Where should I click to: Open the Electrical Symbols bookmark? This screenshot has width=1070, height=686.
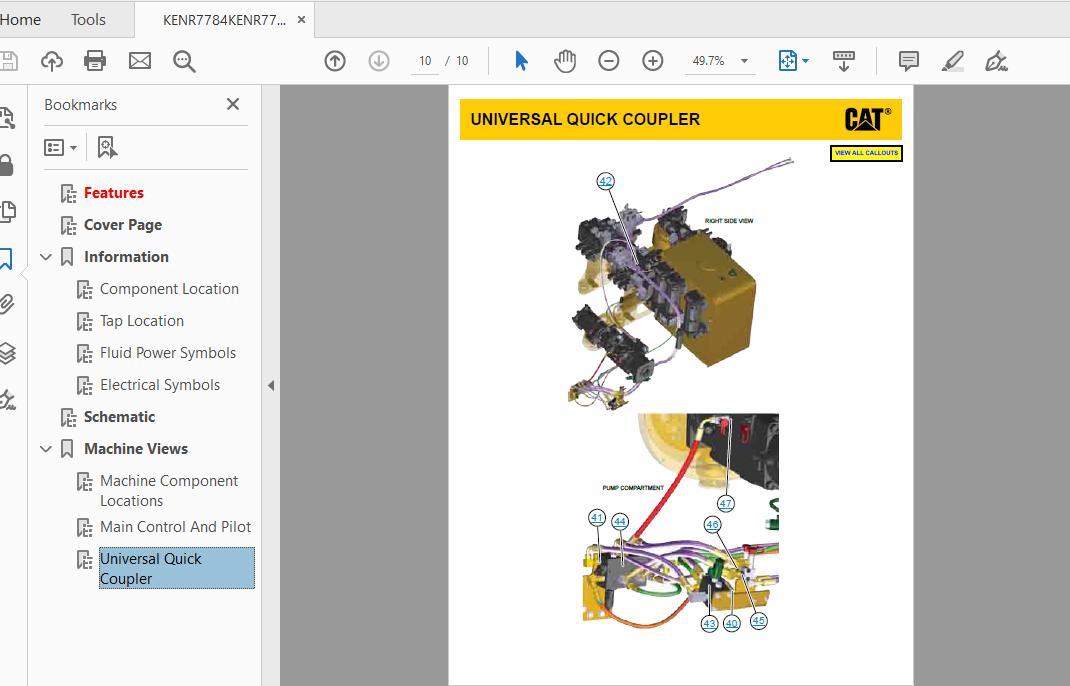tap(160, 386)
